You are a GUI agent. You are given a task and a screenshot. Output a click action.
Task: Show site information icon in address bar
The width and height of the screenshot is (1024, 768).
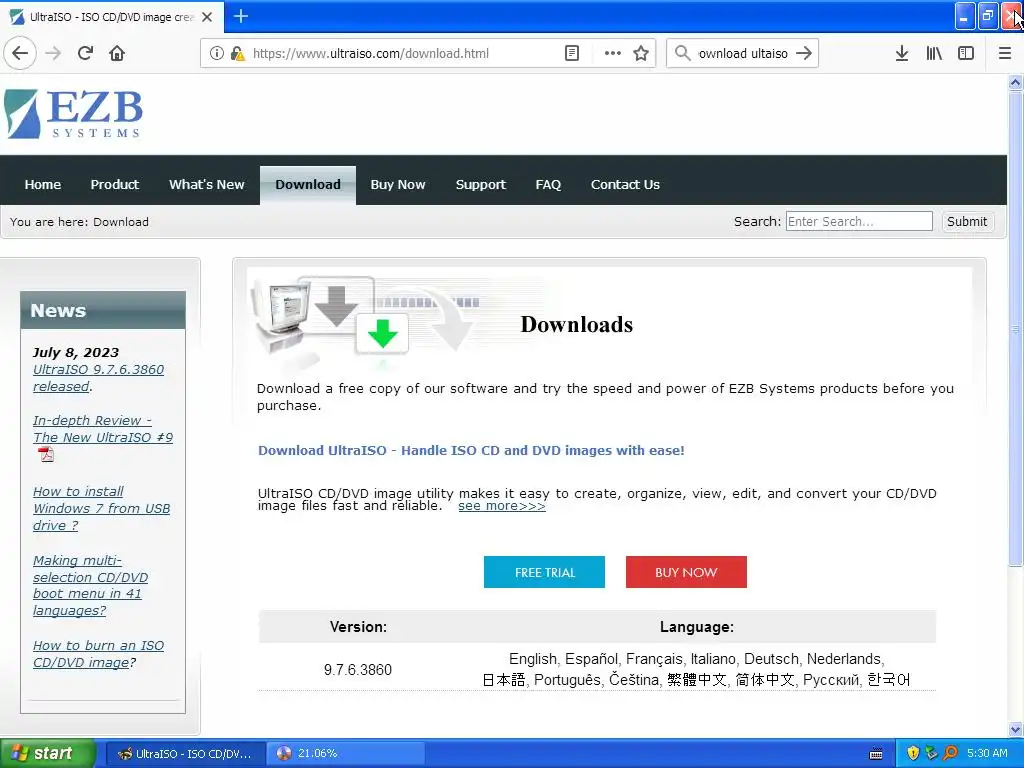coord(217,54)
